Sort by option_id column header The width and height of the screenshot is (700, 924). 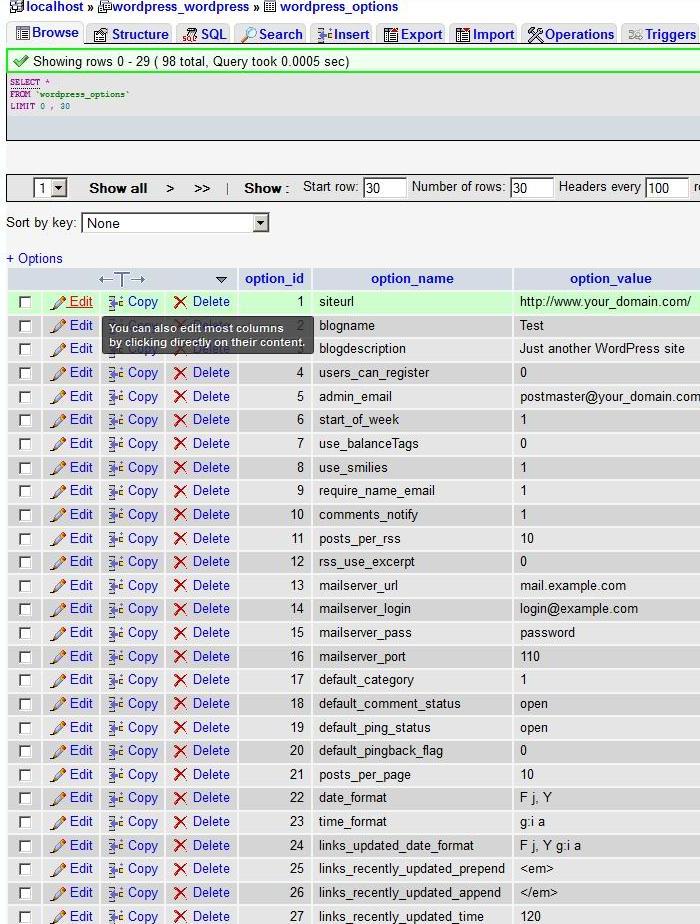click(274, 278)
